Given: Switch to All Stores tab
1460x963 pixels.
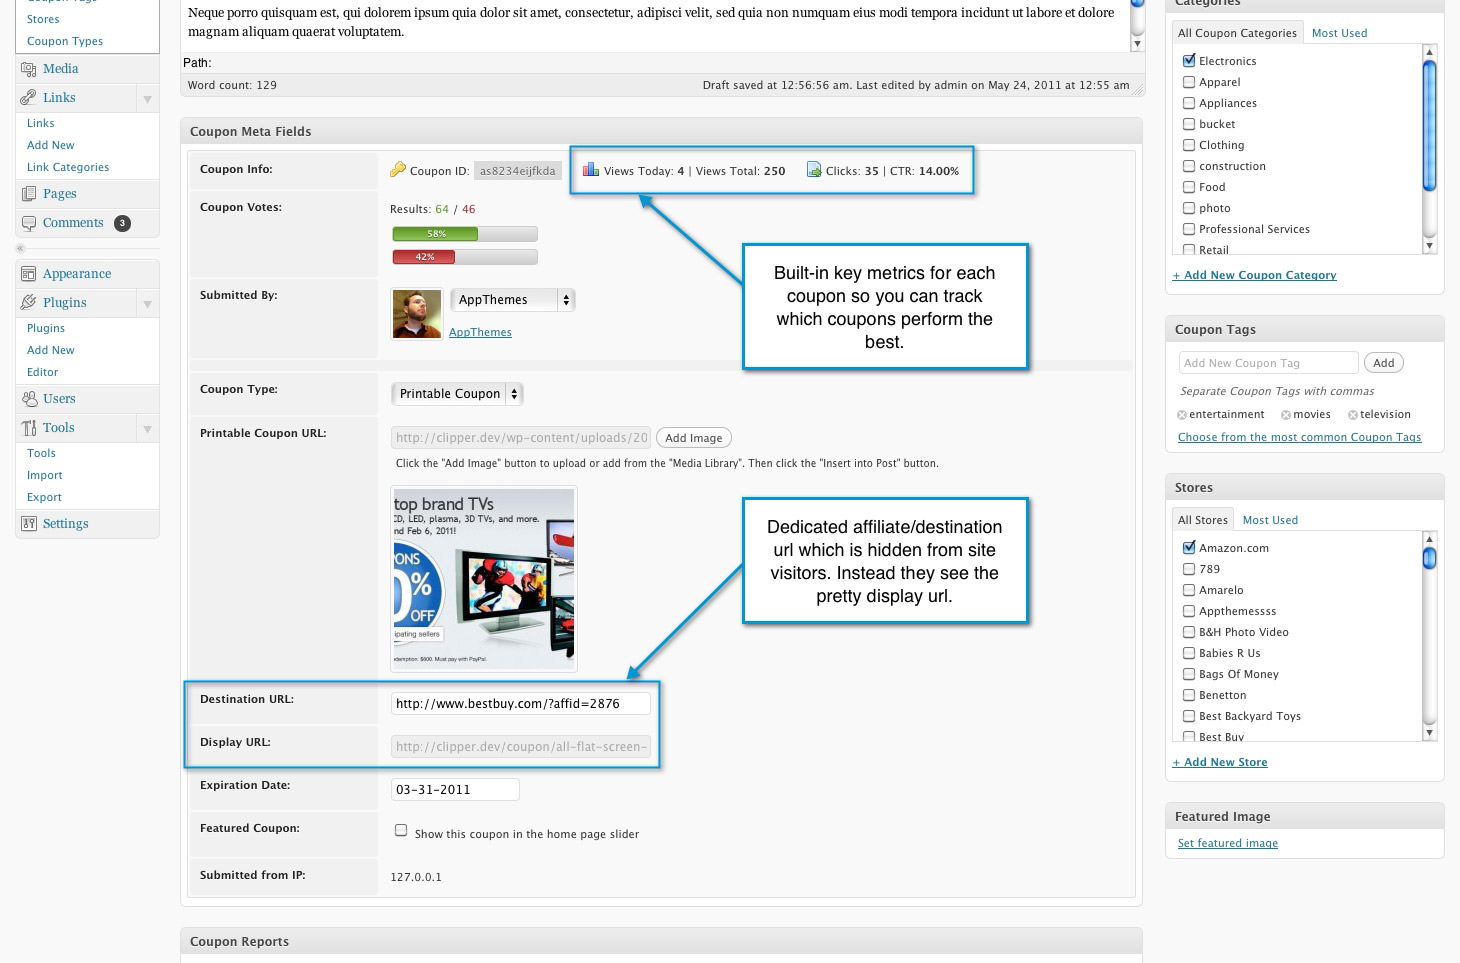Looking at the screenshot, I should point(1203,520).
